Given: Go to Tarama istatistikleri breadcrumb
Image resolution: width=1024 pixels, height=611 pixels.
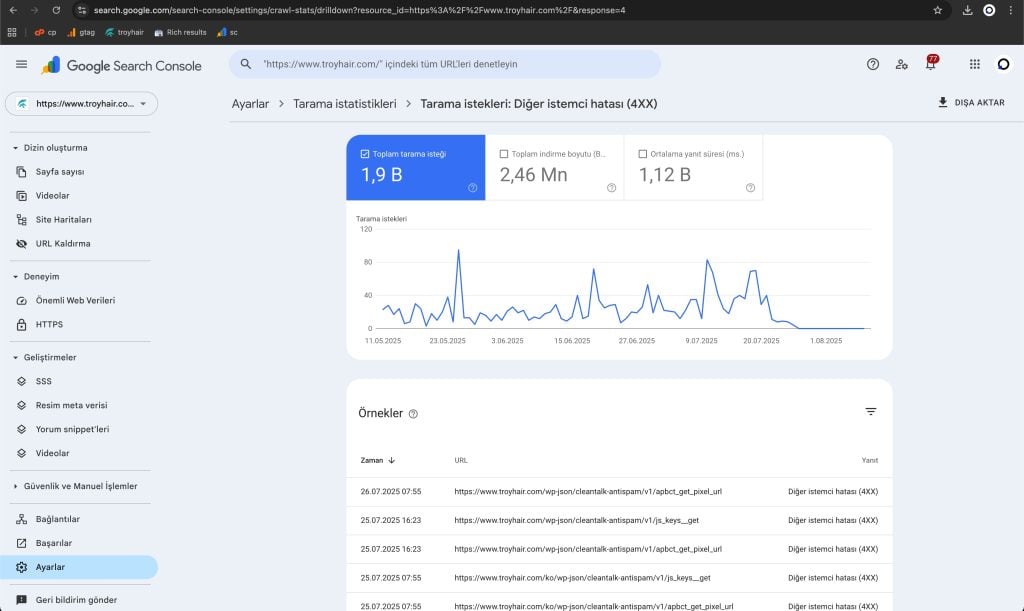Looking at the screenshot, I should click(344, 104).
